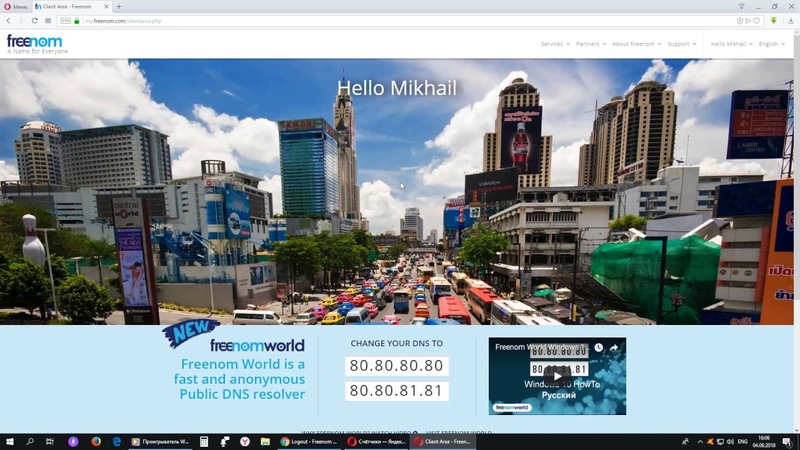This screenshot has width=800, height=450.
Task: Expand the Support menu
Action: [x=682, y=44]
